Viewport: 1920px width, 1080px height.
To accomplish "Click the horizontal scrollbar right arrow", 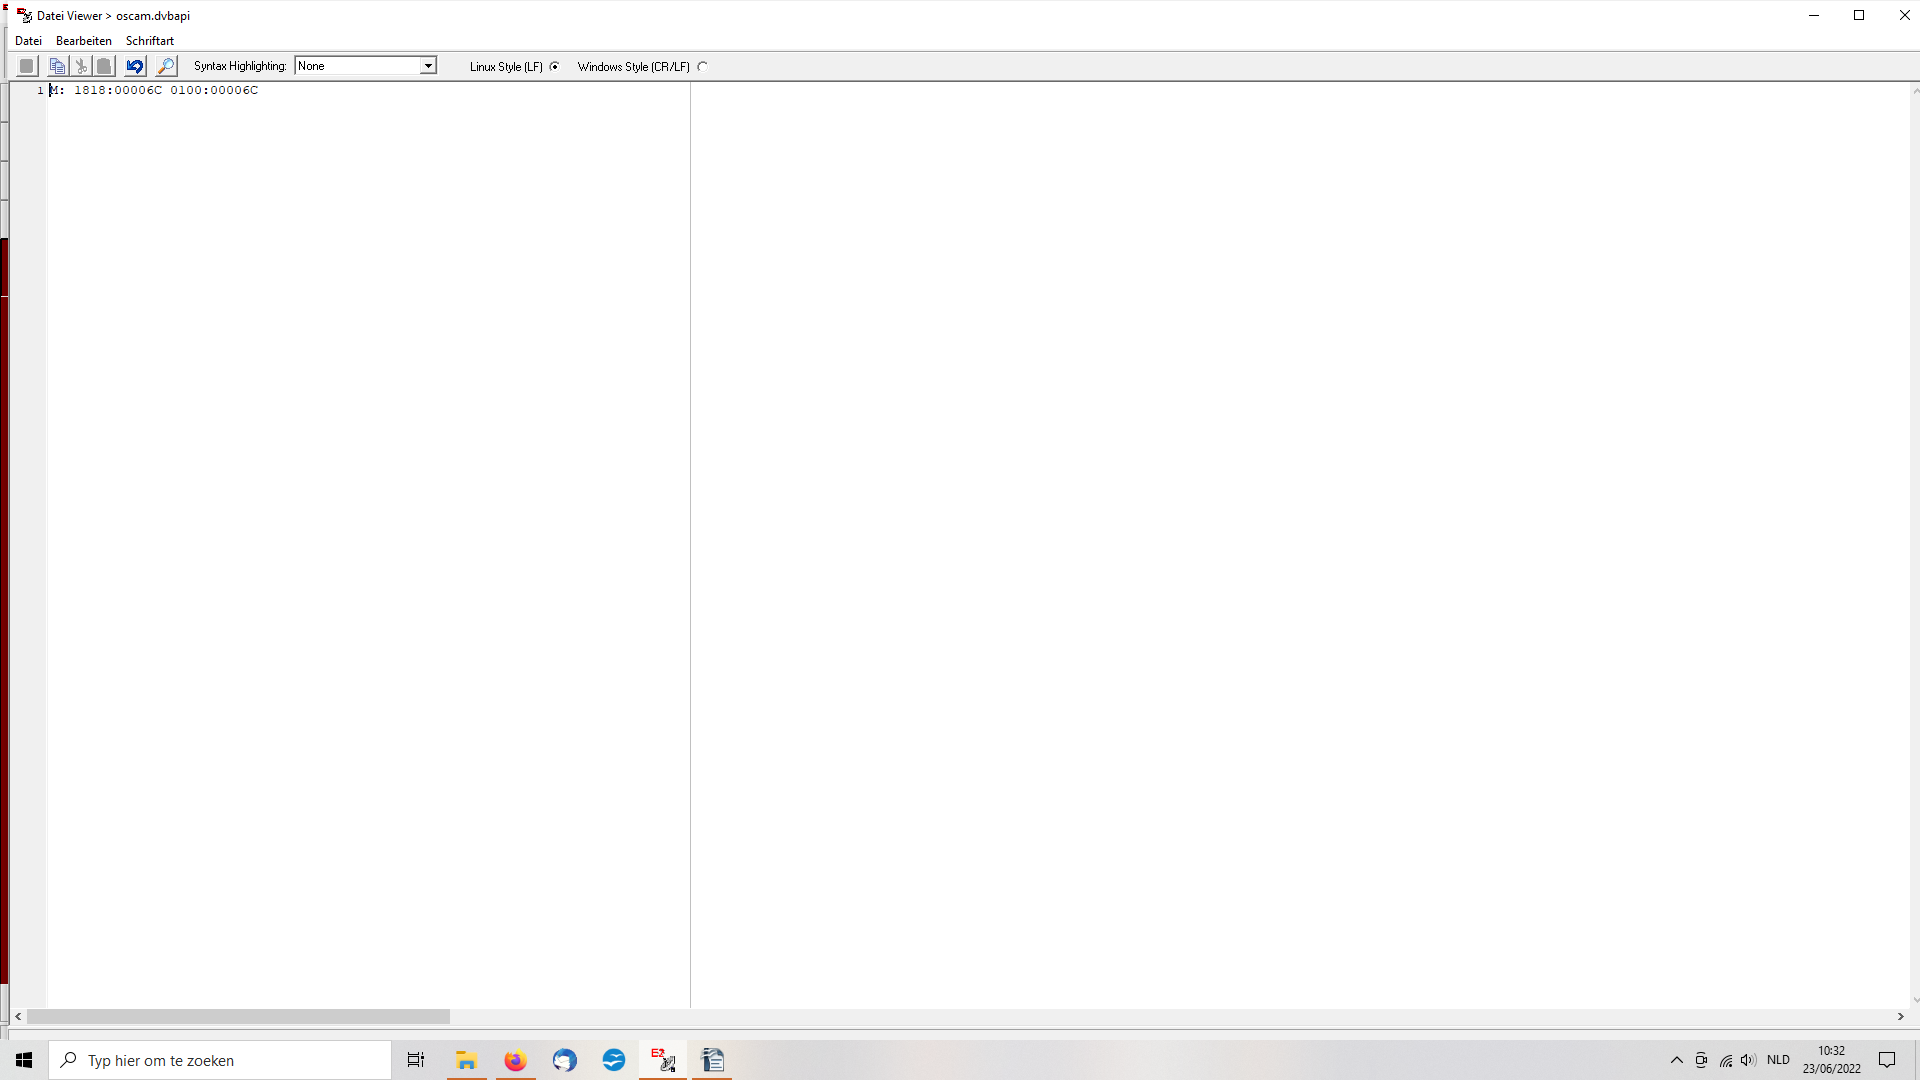I will [1900, 1016].
